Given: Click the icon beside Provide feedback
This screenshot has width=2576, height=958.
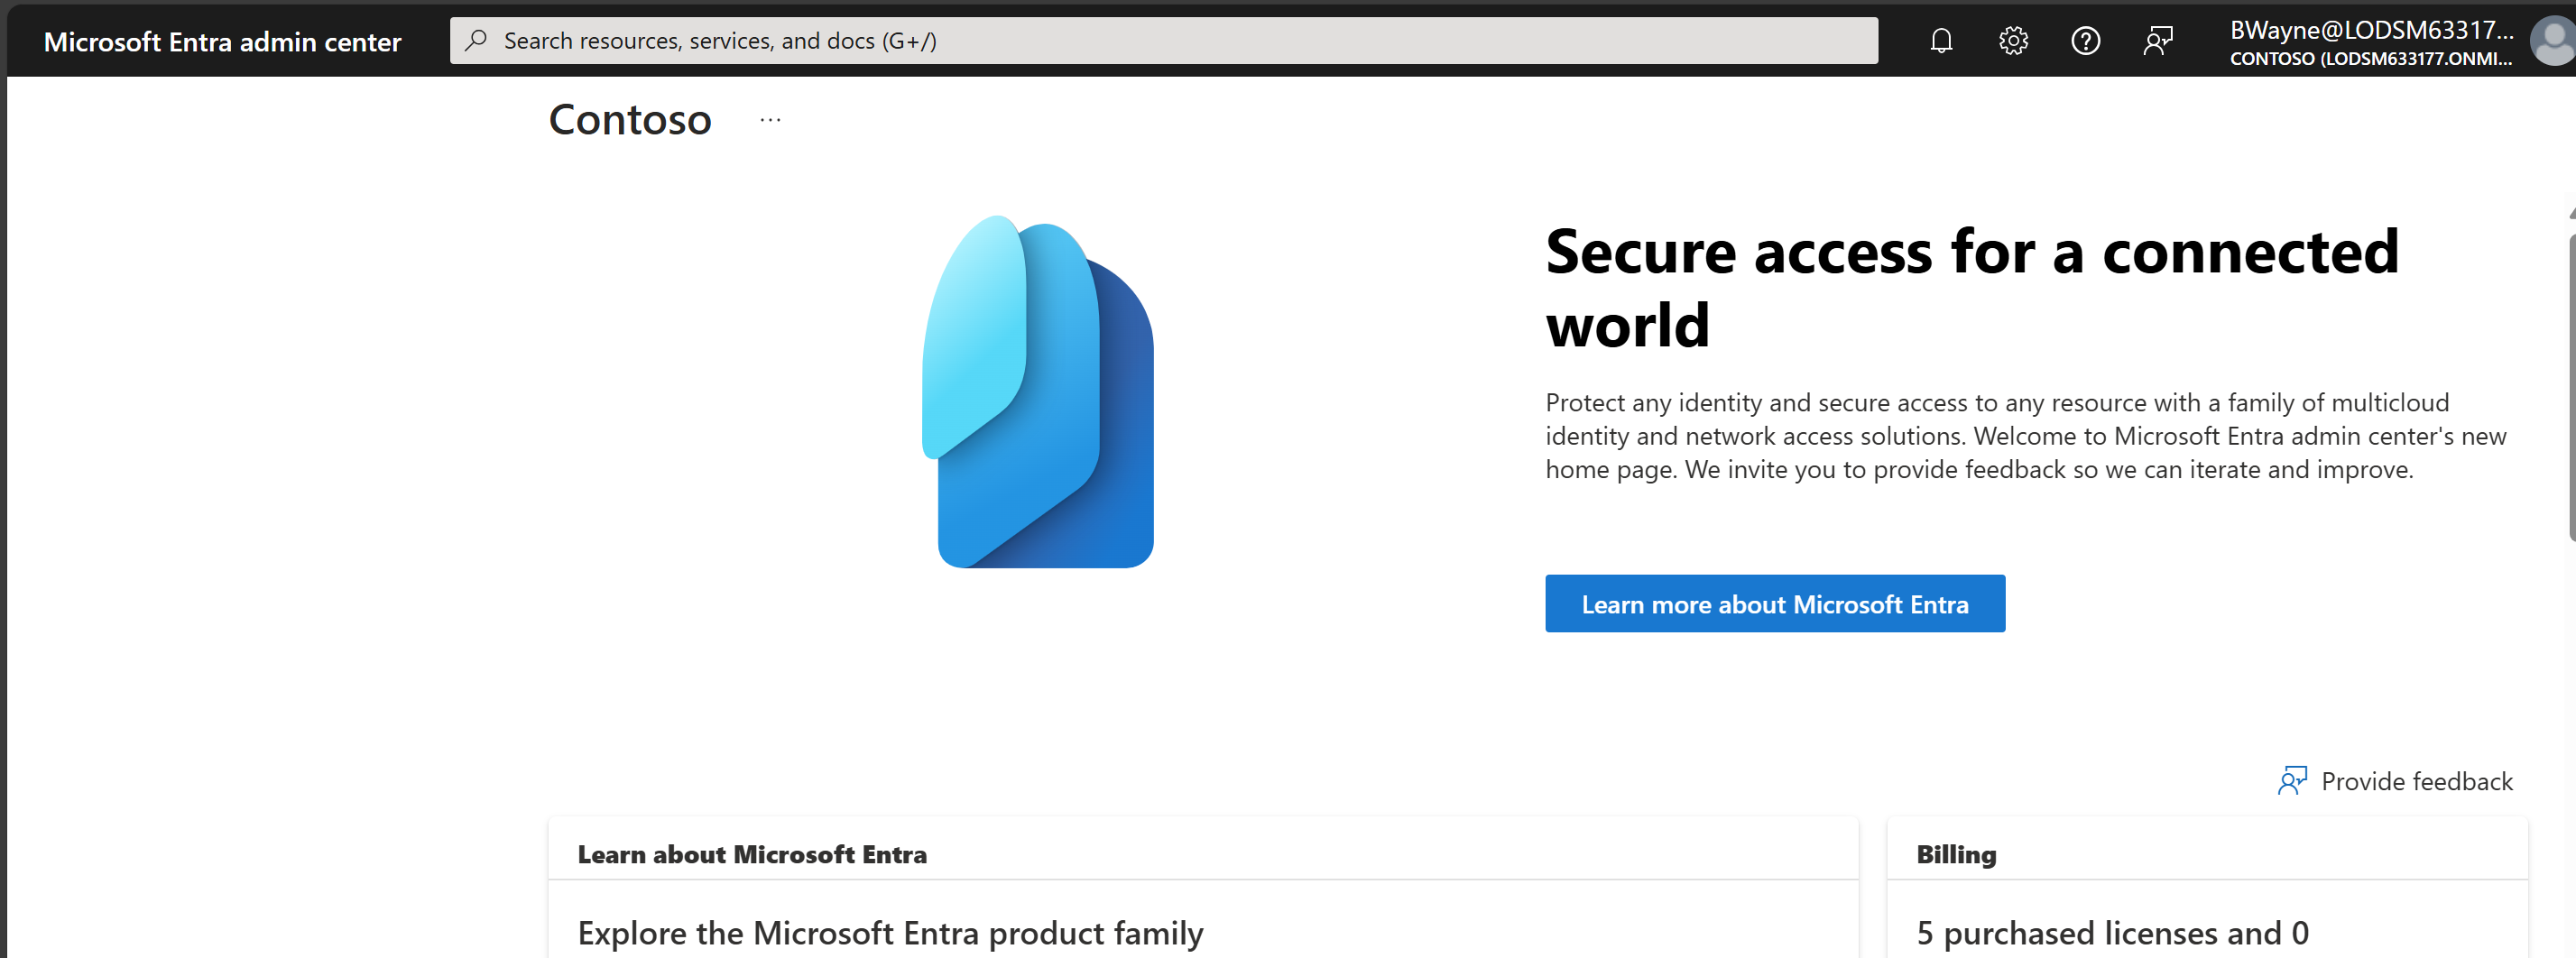Looking at the screenshot, I should tap(2291, 781).
